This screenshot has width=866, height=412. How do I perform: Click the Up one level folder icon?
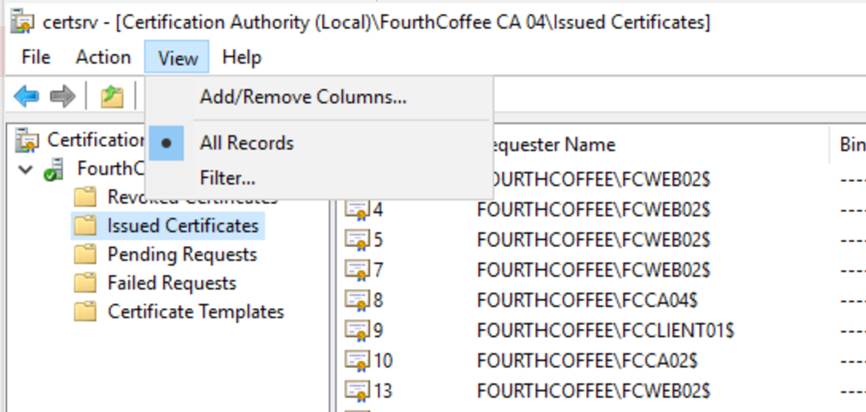pos(112,96)
